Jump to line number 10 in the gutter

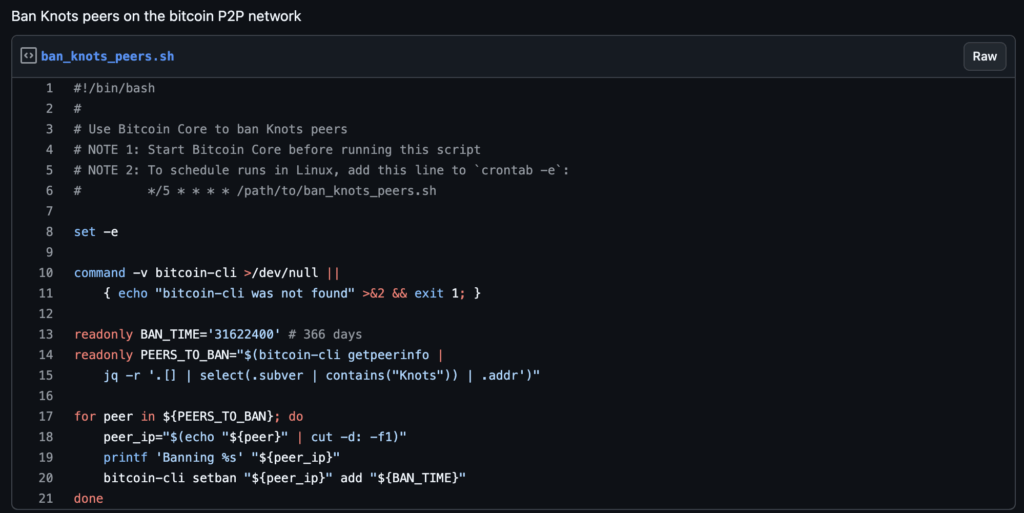tap(46, 273)
